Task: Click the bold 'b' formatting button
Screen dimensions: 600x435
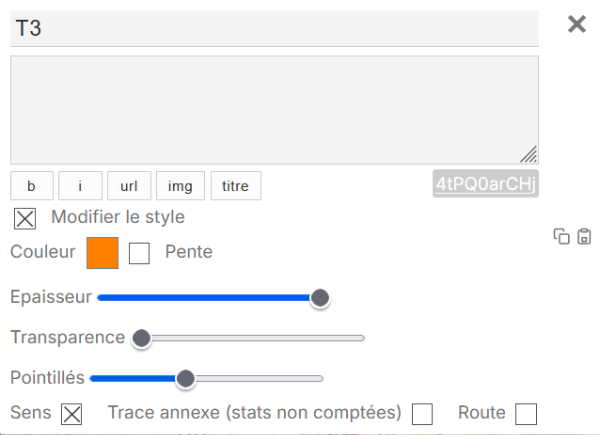Action: click(x=32, y=185)
